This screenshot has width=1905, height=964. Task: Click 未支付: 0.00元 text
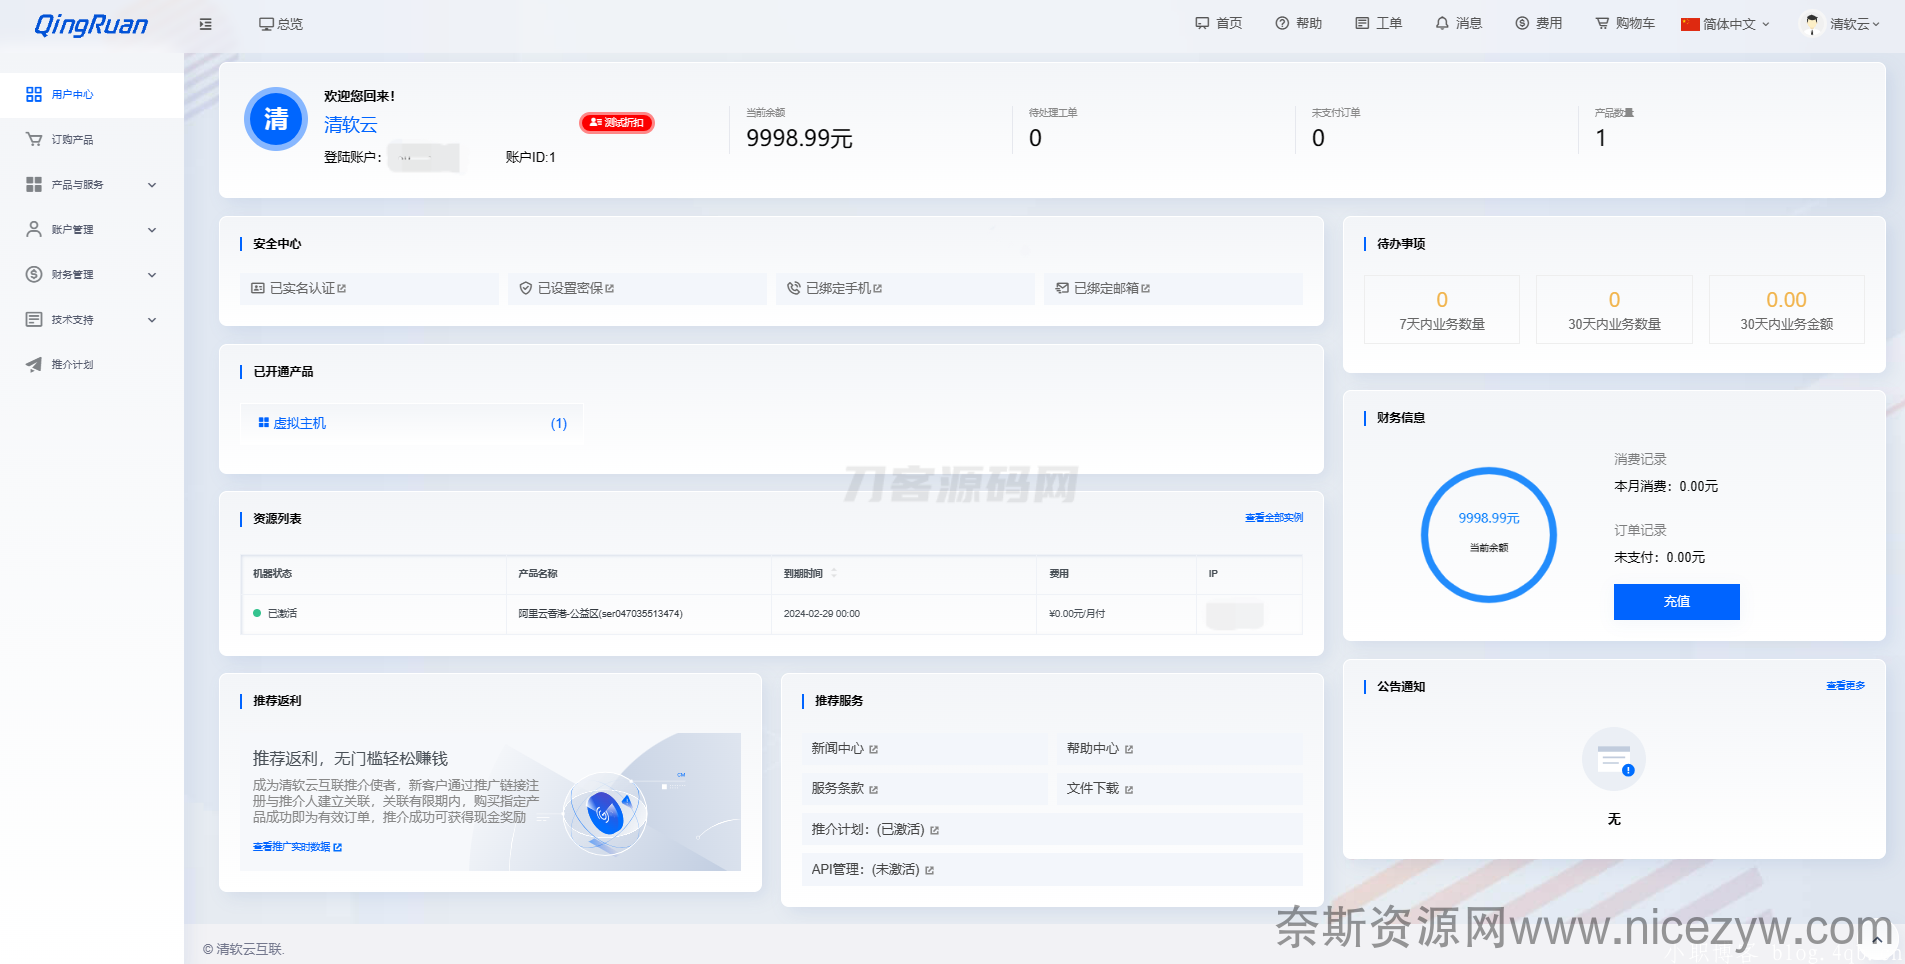tap(1660, 558)
